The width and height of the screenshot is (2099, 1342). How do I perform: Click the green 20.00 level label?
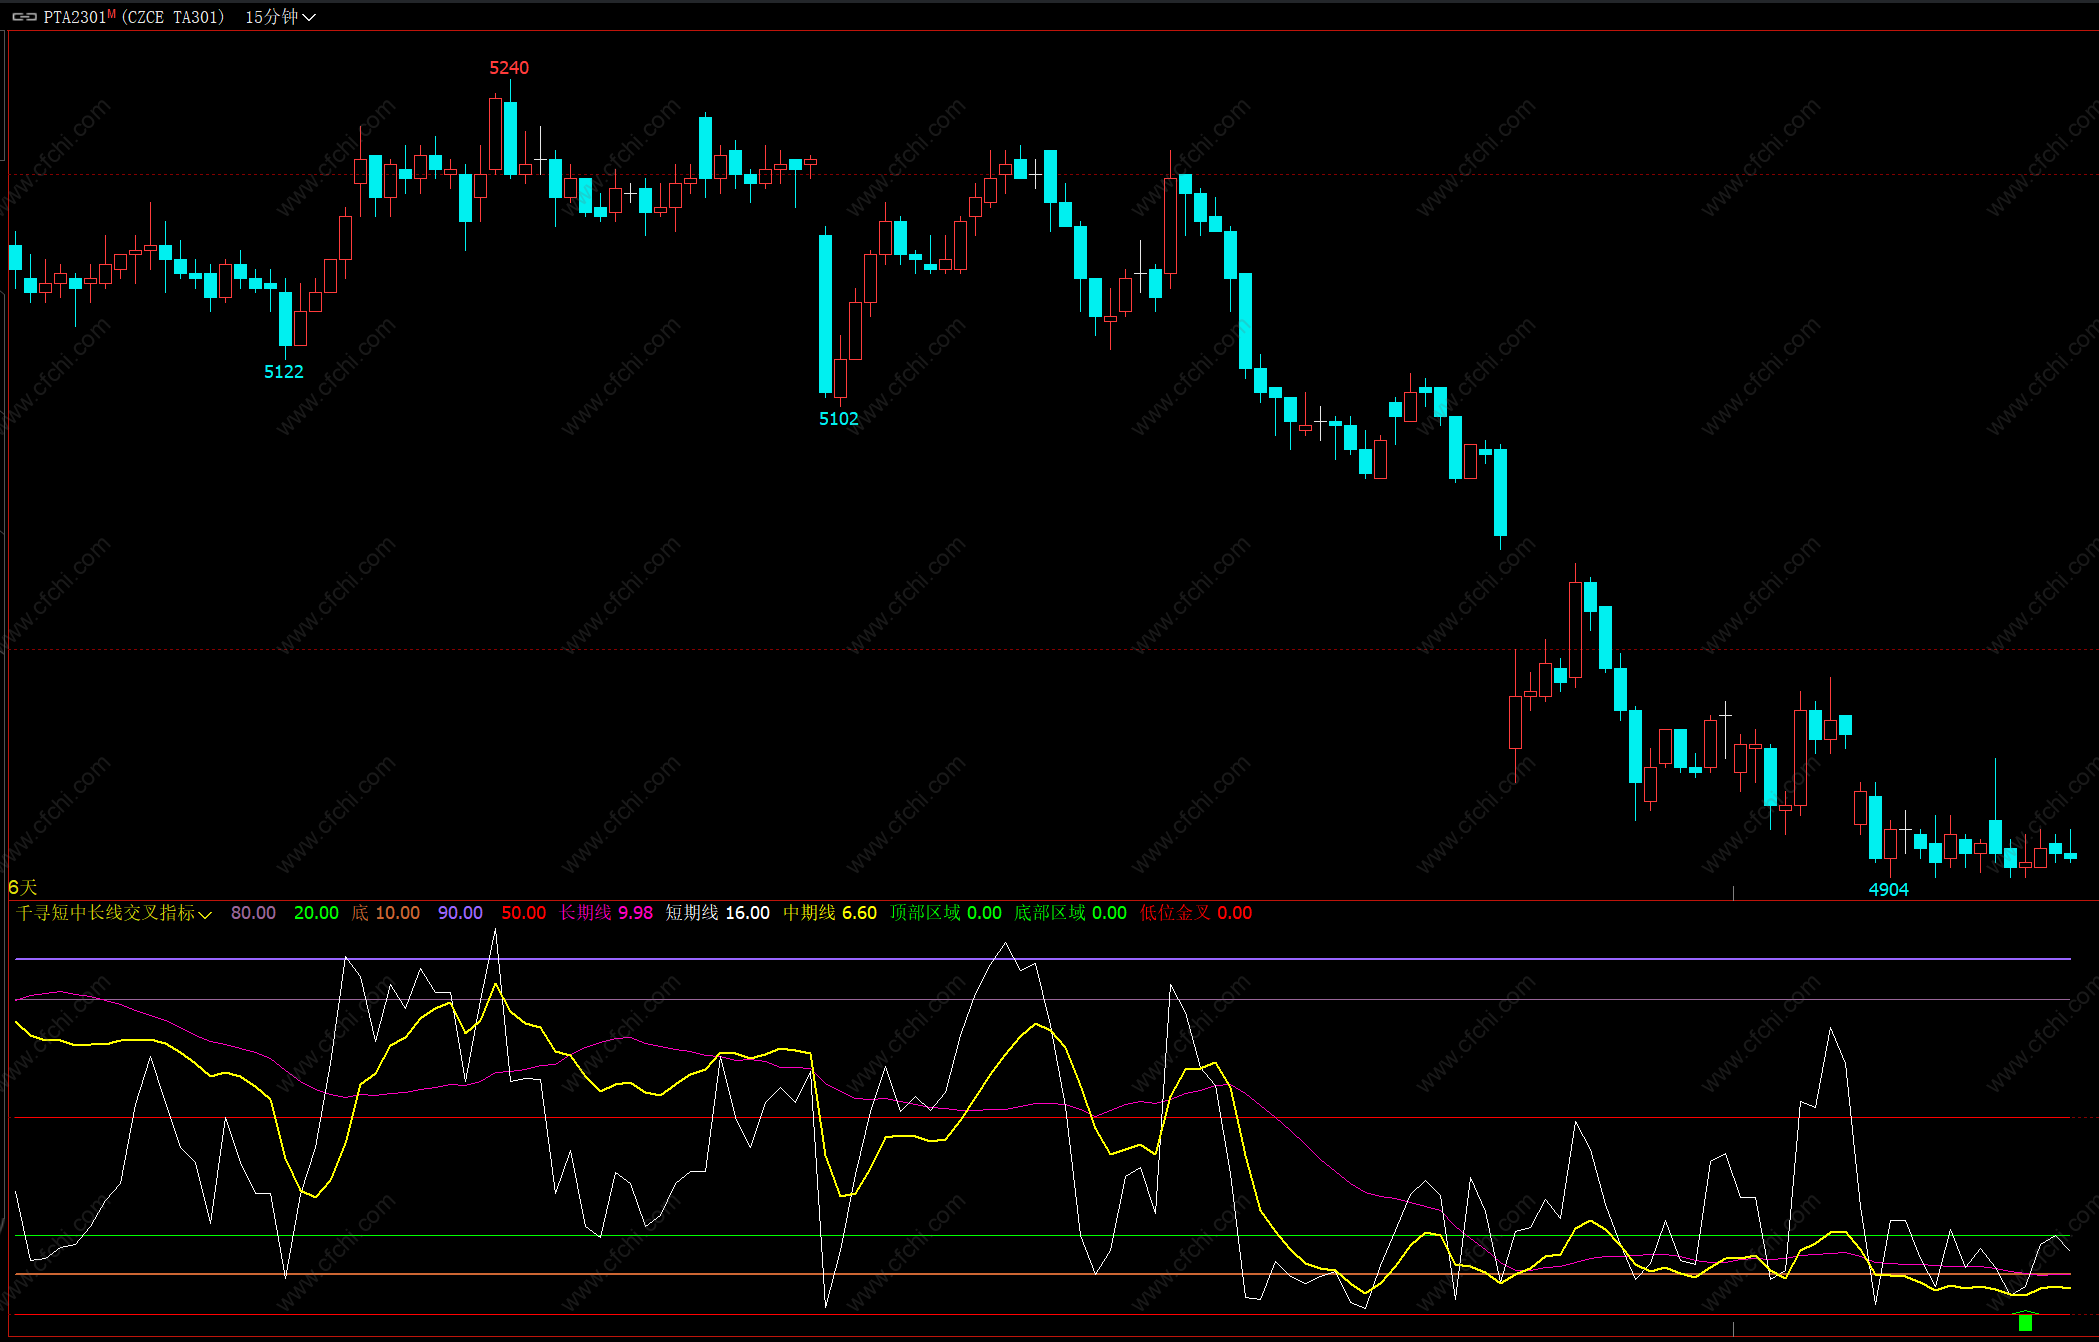click(316, 913)
